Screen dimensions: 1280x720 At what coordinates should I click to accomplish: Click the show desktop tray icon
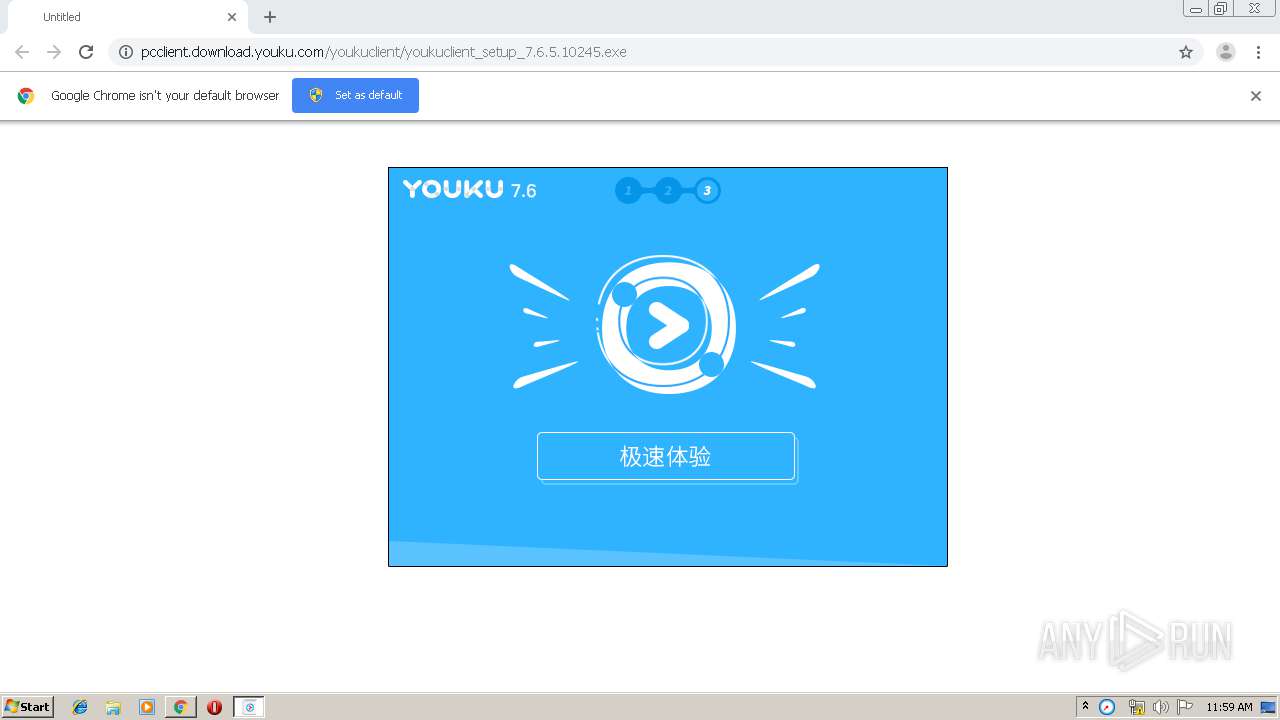[1269, 707]
